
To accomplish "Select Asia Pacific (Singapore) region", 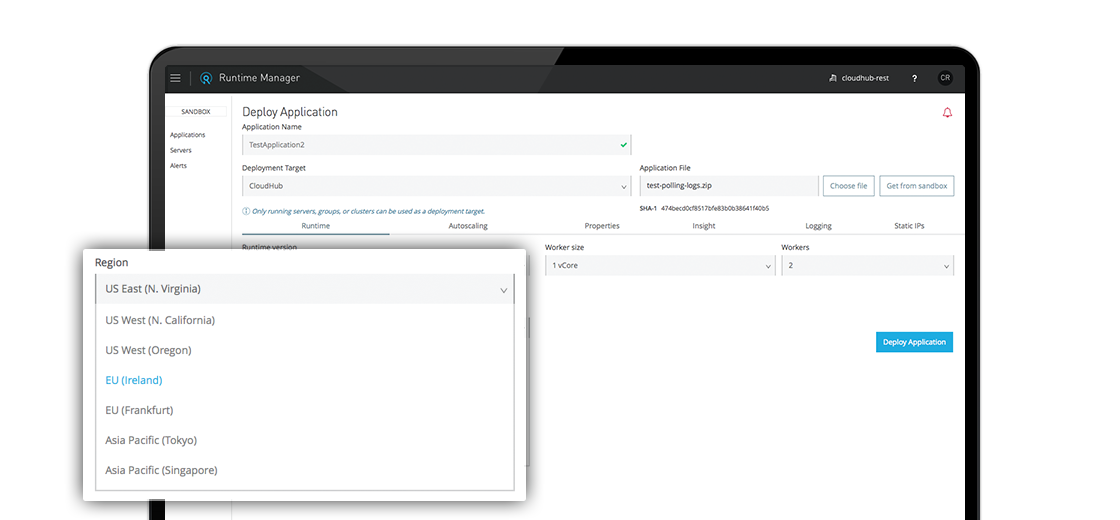I will [305, 470].
